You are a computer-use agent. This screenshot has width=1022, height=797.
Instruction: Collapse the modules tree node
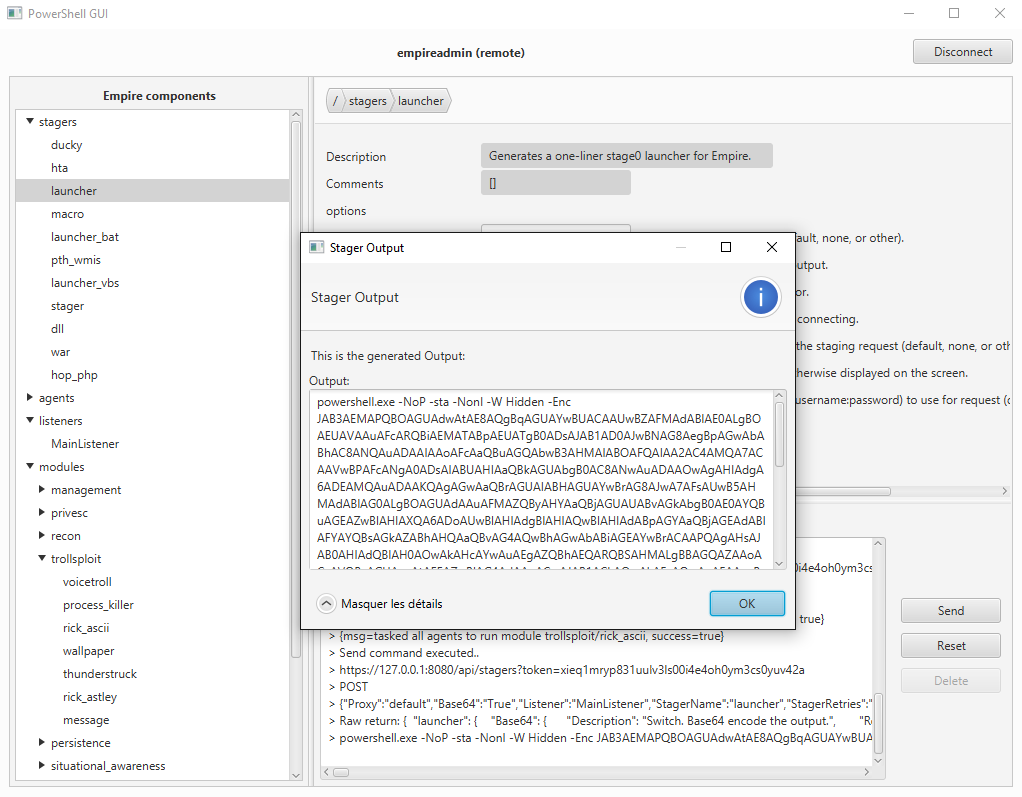30,466
